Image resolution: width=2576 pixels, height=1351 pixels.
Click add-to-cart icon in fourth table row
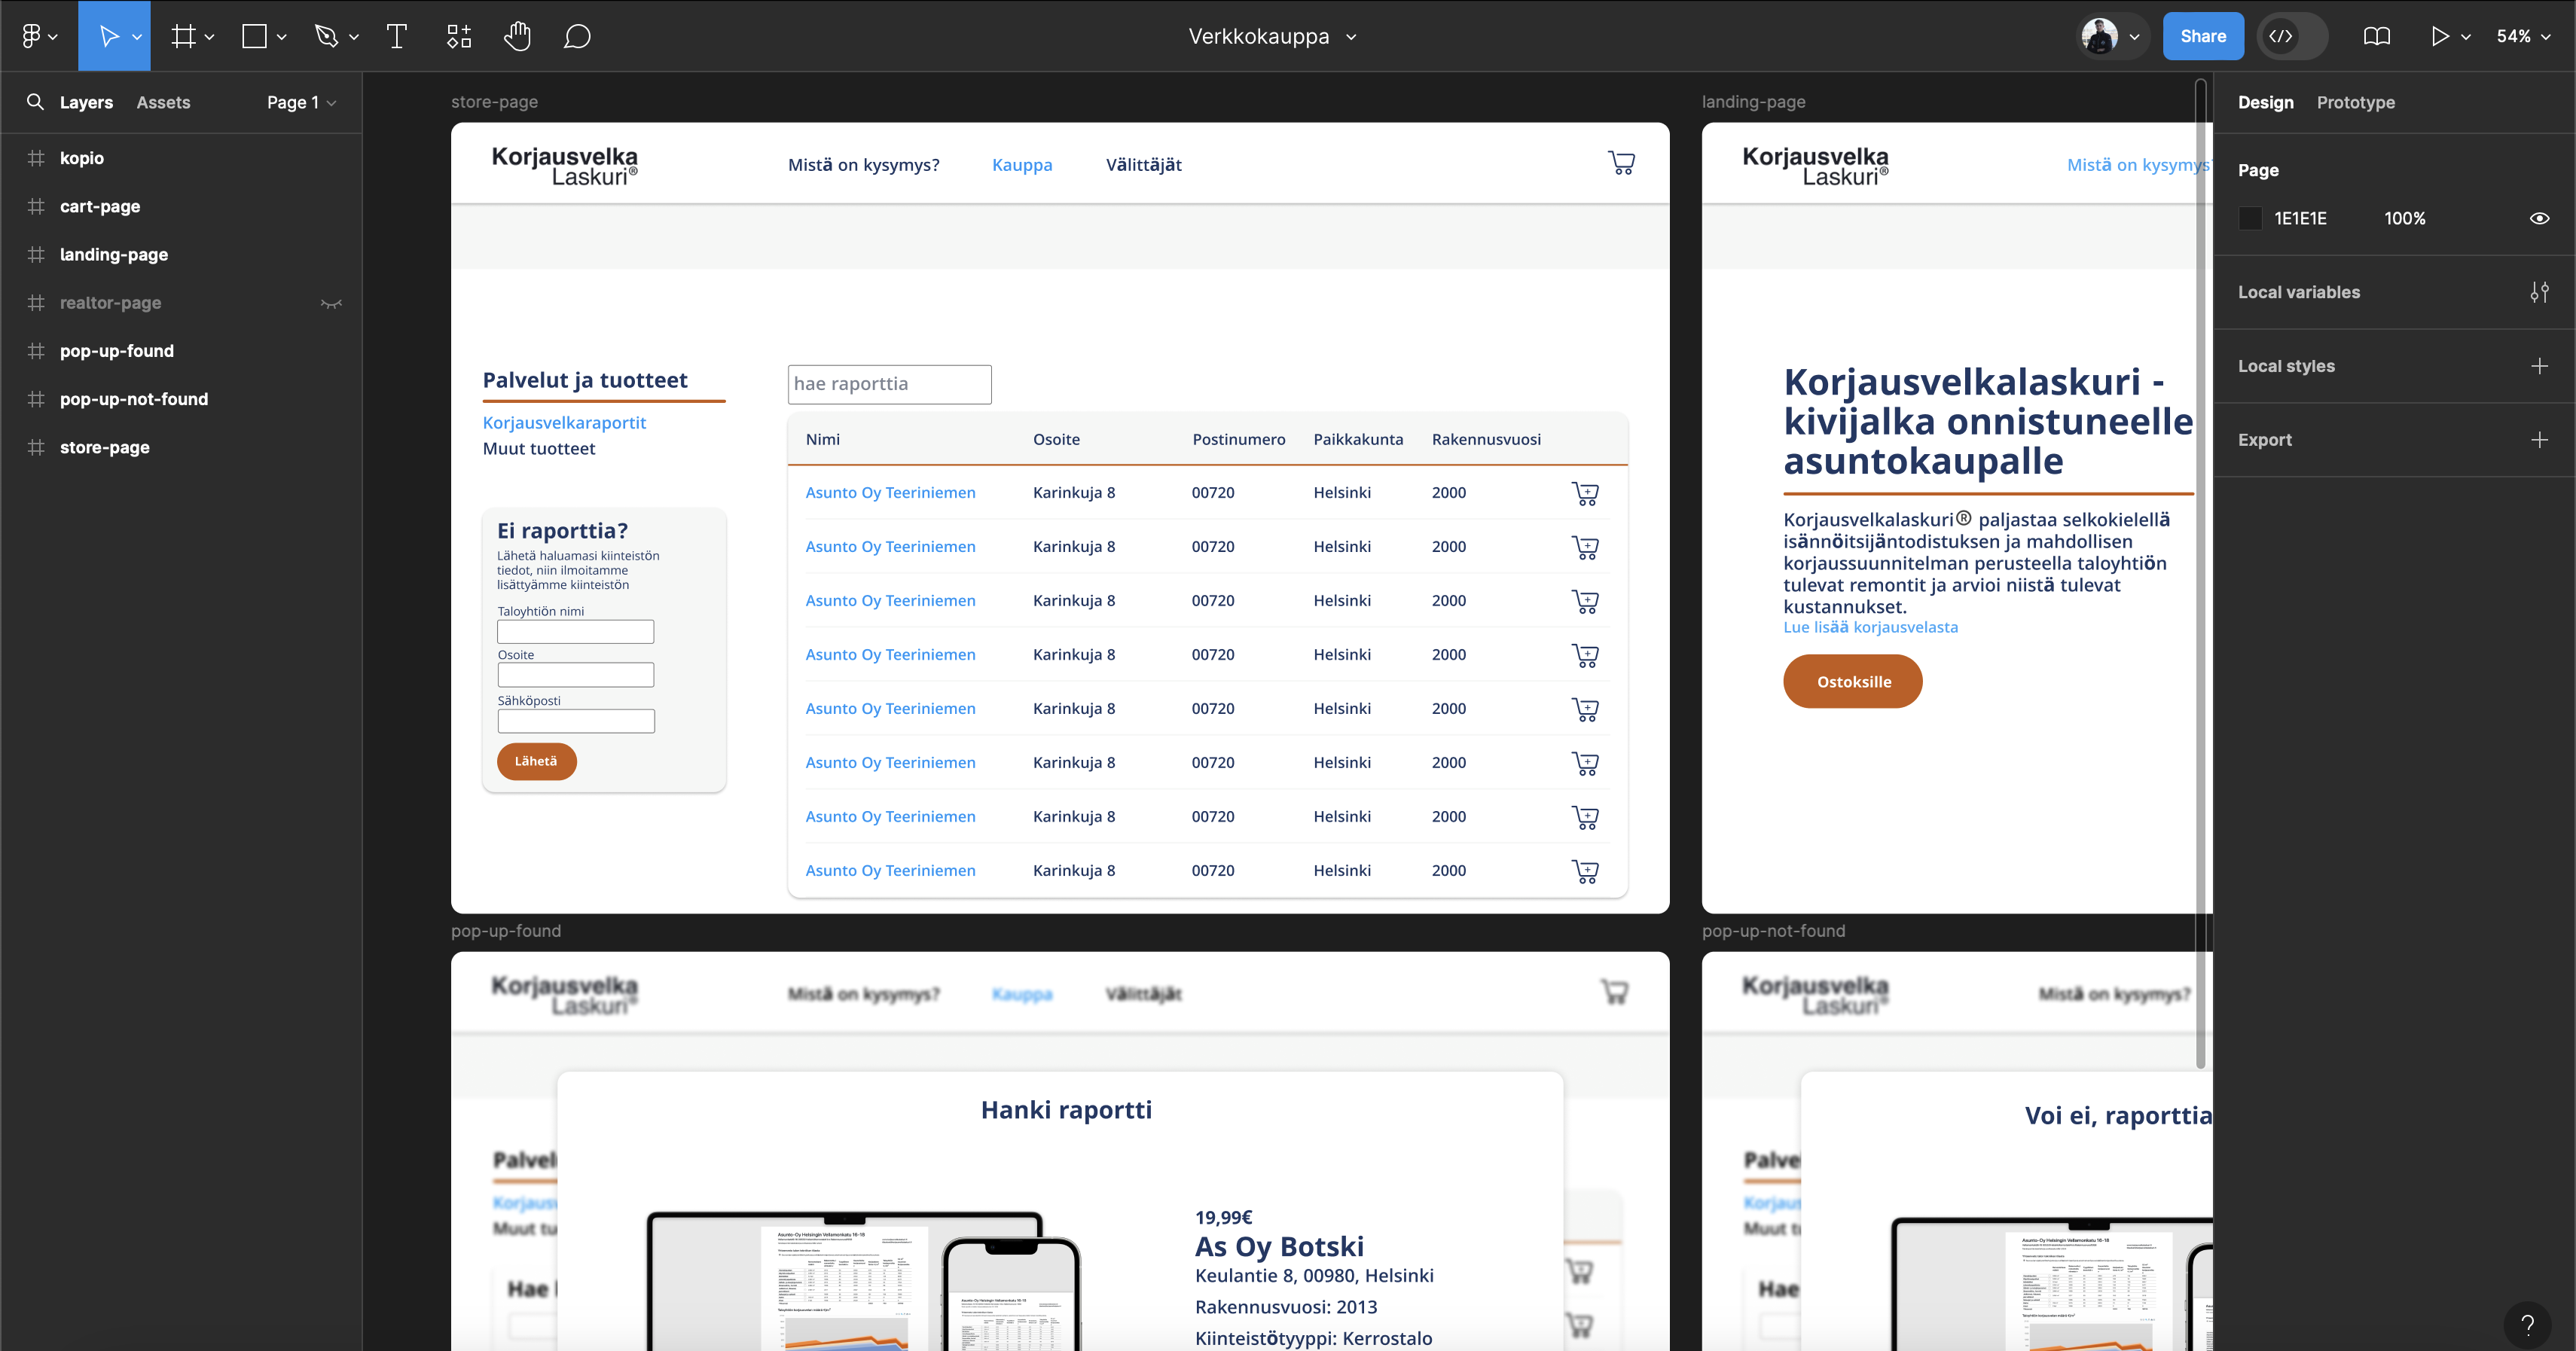[1585, 655]
